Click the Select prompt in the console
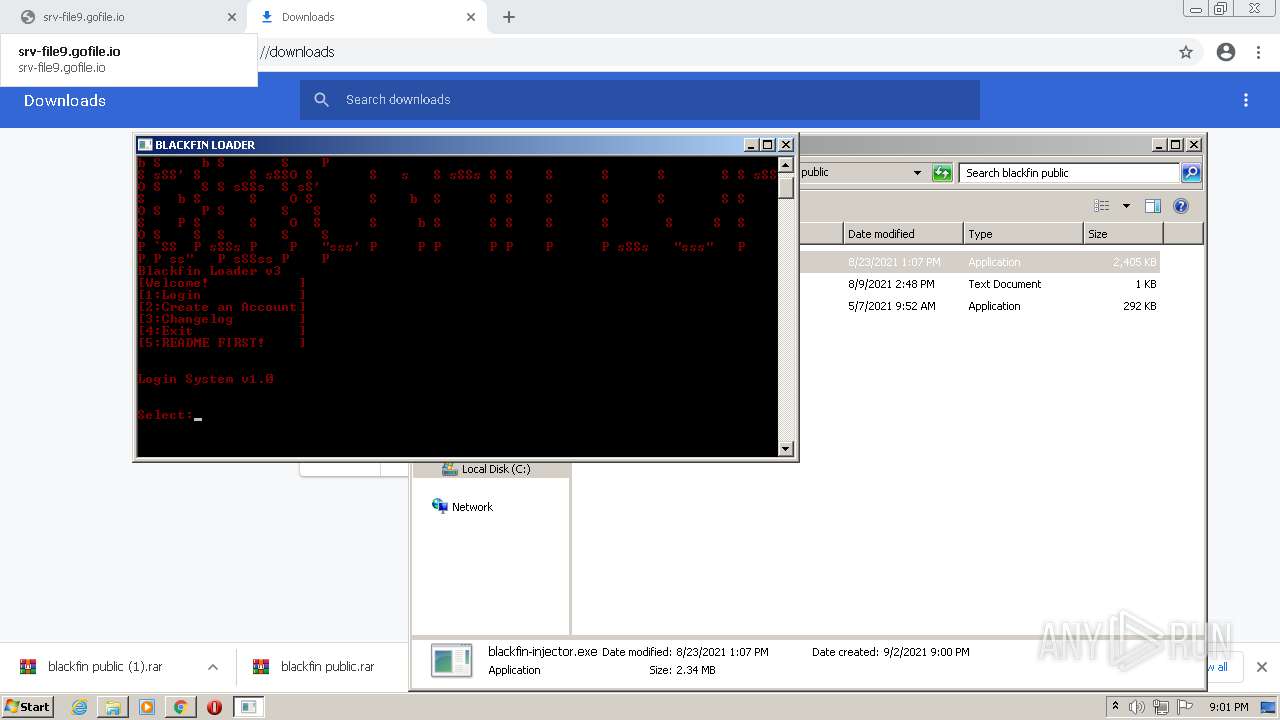 (x=165, y=415)
